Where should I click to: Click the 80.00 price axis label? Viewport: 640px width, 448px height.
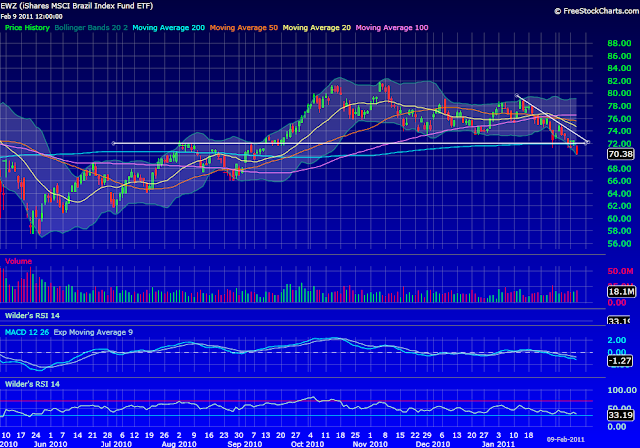619,93
